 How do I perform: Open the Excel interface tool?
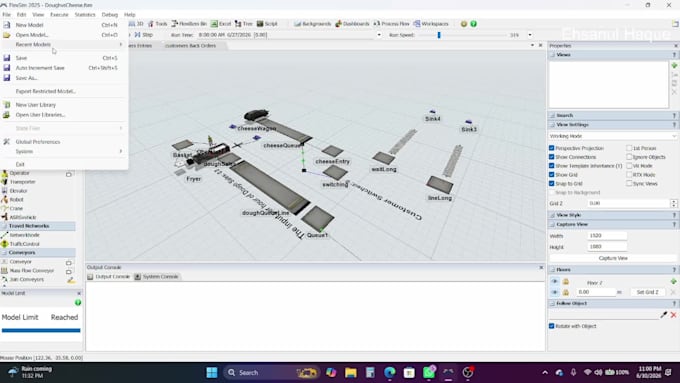221,24
